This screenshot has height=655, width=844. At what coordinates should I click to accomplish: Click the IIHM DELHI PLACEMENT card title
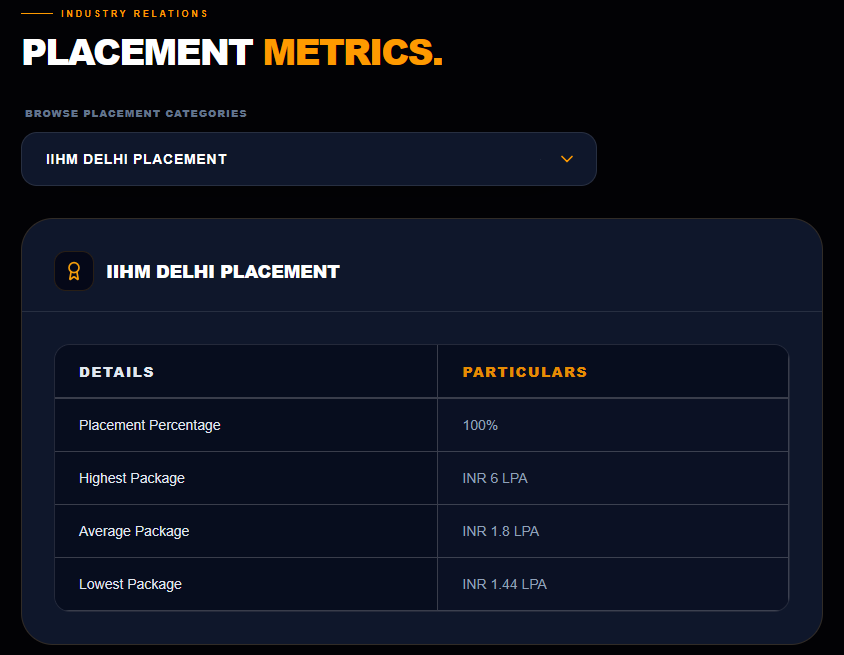point(223,272)
